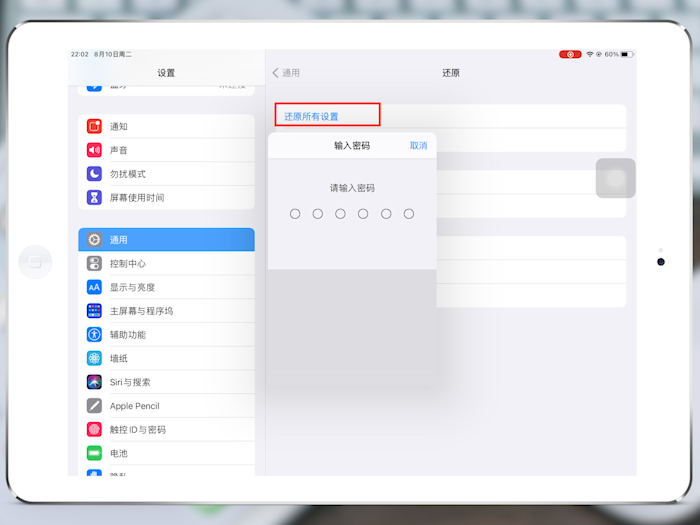
Task: Tap the 设置 sidebar title
Action: click(166, 73)
